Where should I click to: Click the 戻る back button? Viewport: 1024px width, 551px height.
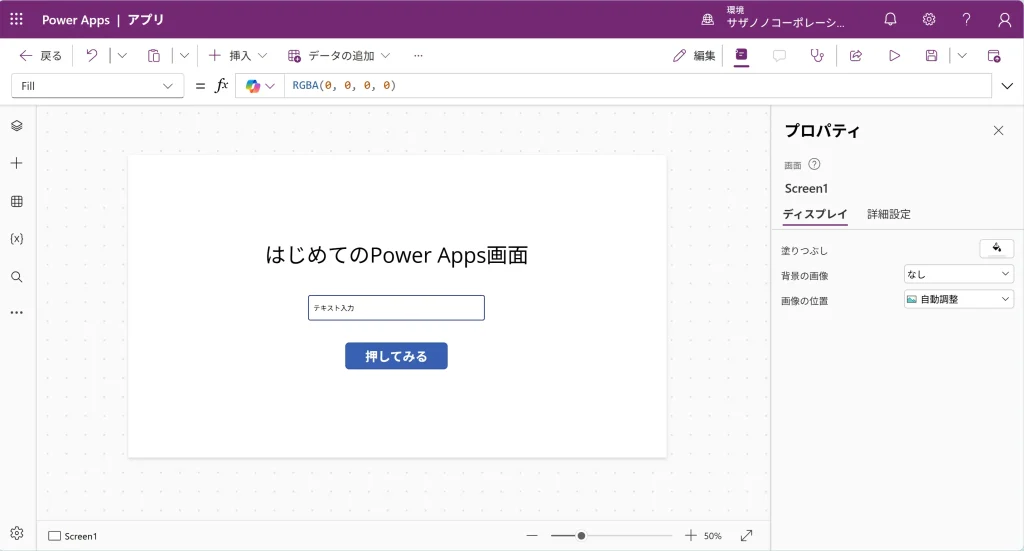[41, 56]
